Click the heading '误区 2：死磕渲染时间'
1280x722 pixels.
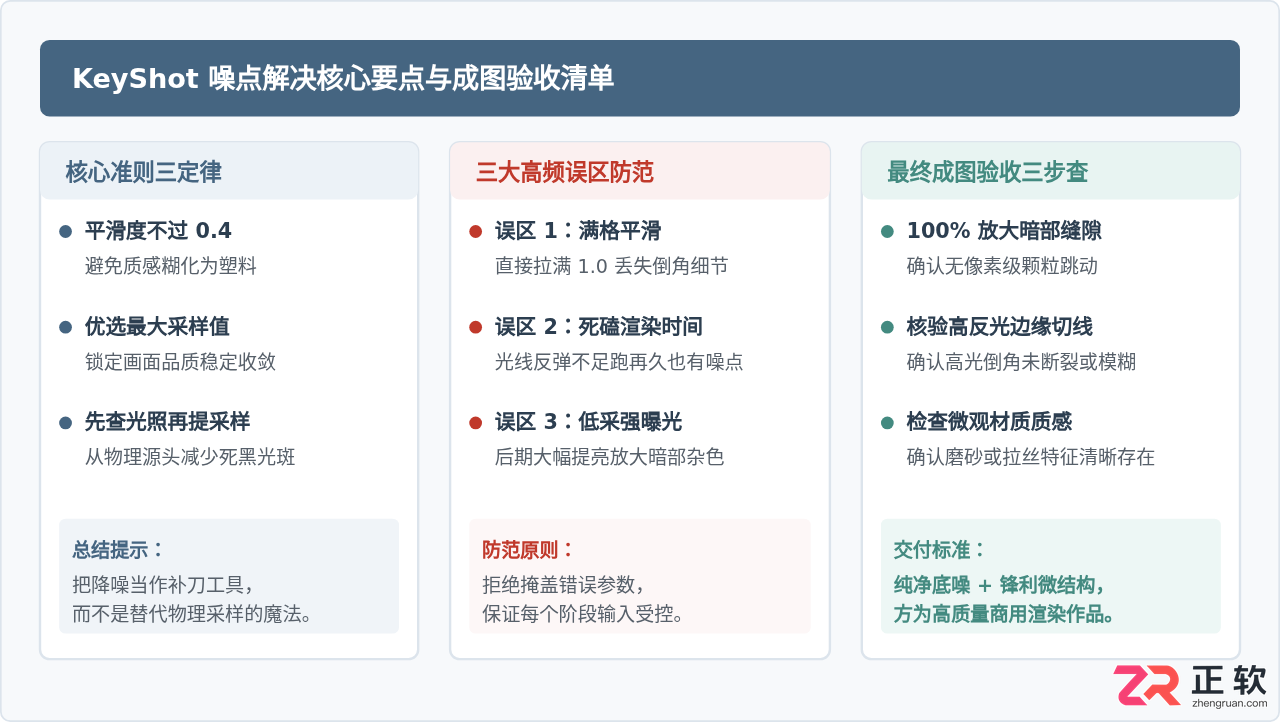point(599,326)
